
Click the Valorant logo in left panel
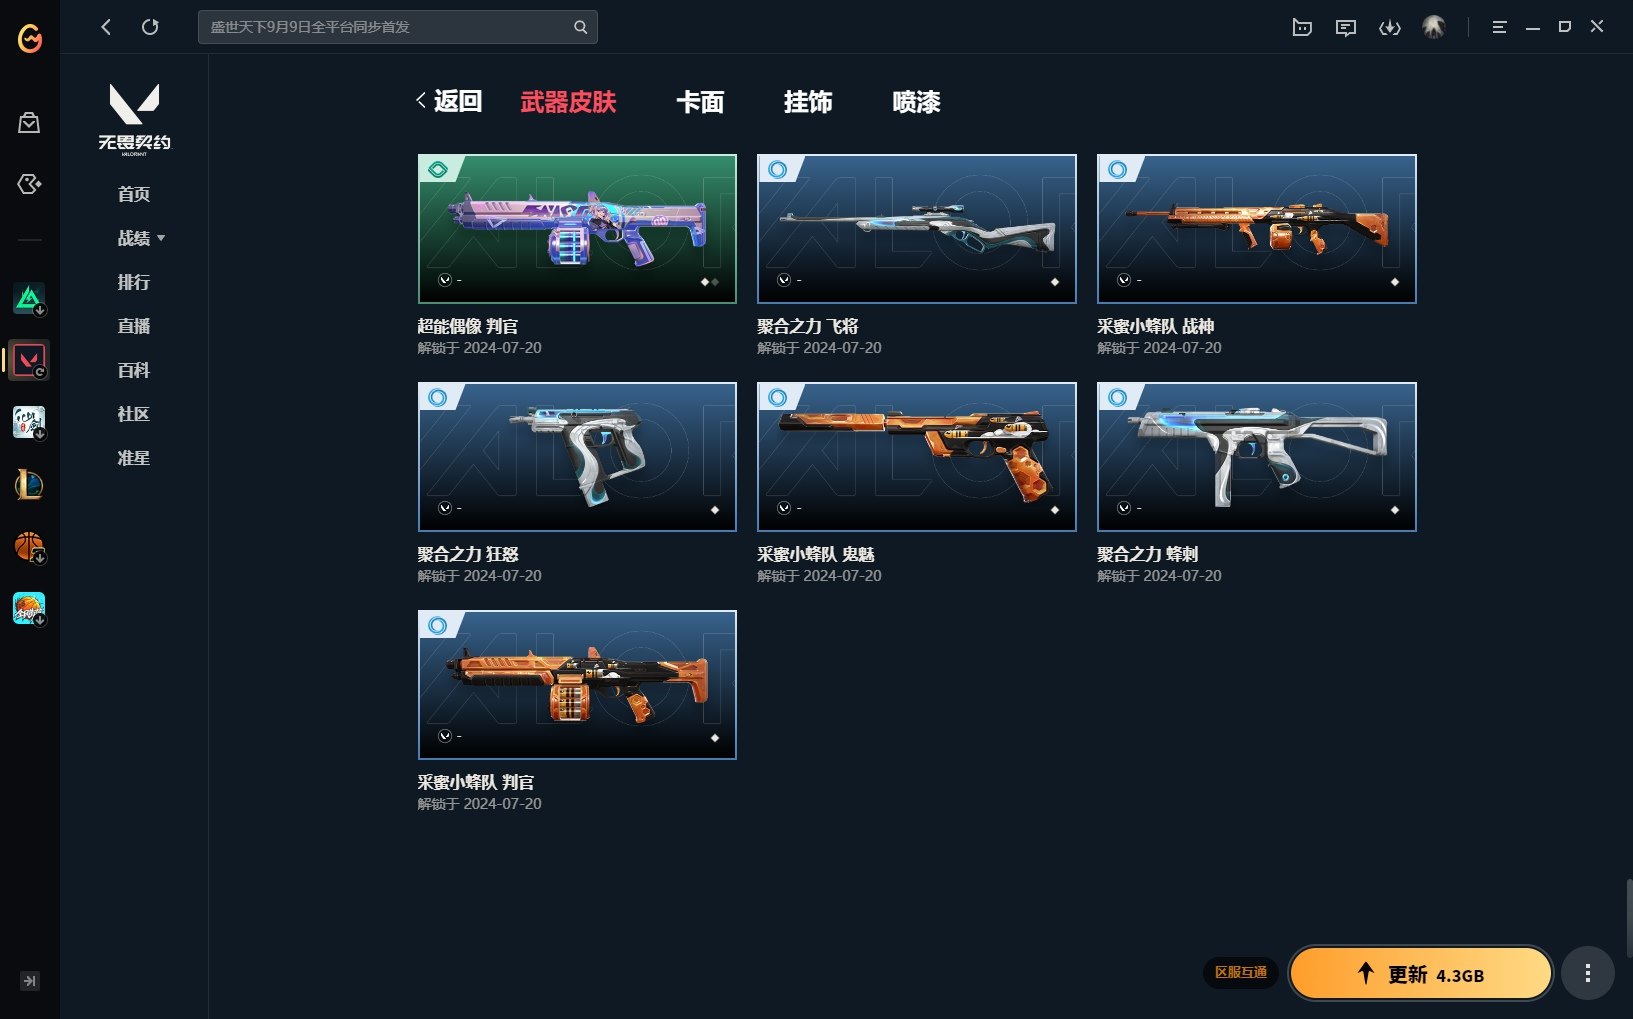click(134, 119)
